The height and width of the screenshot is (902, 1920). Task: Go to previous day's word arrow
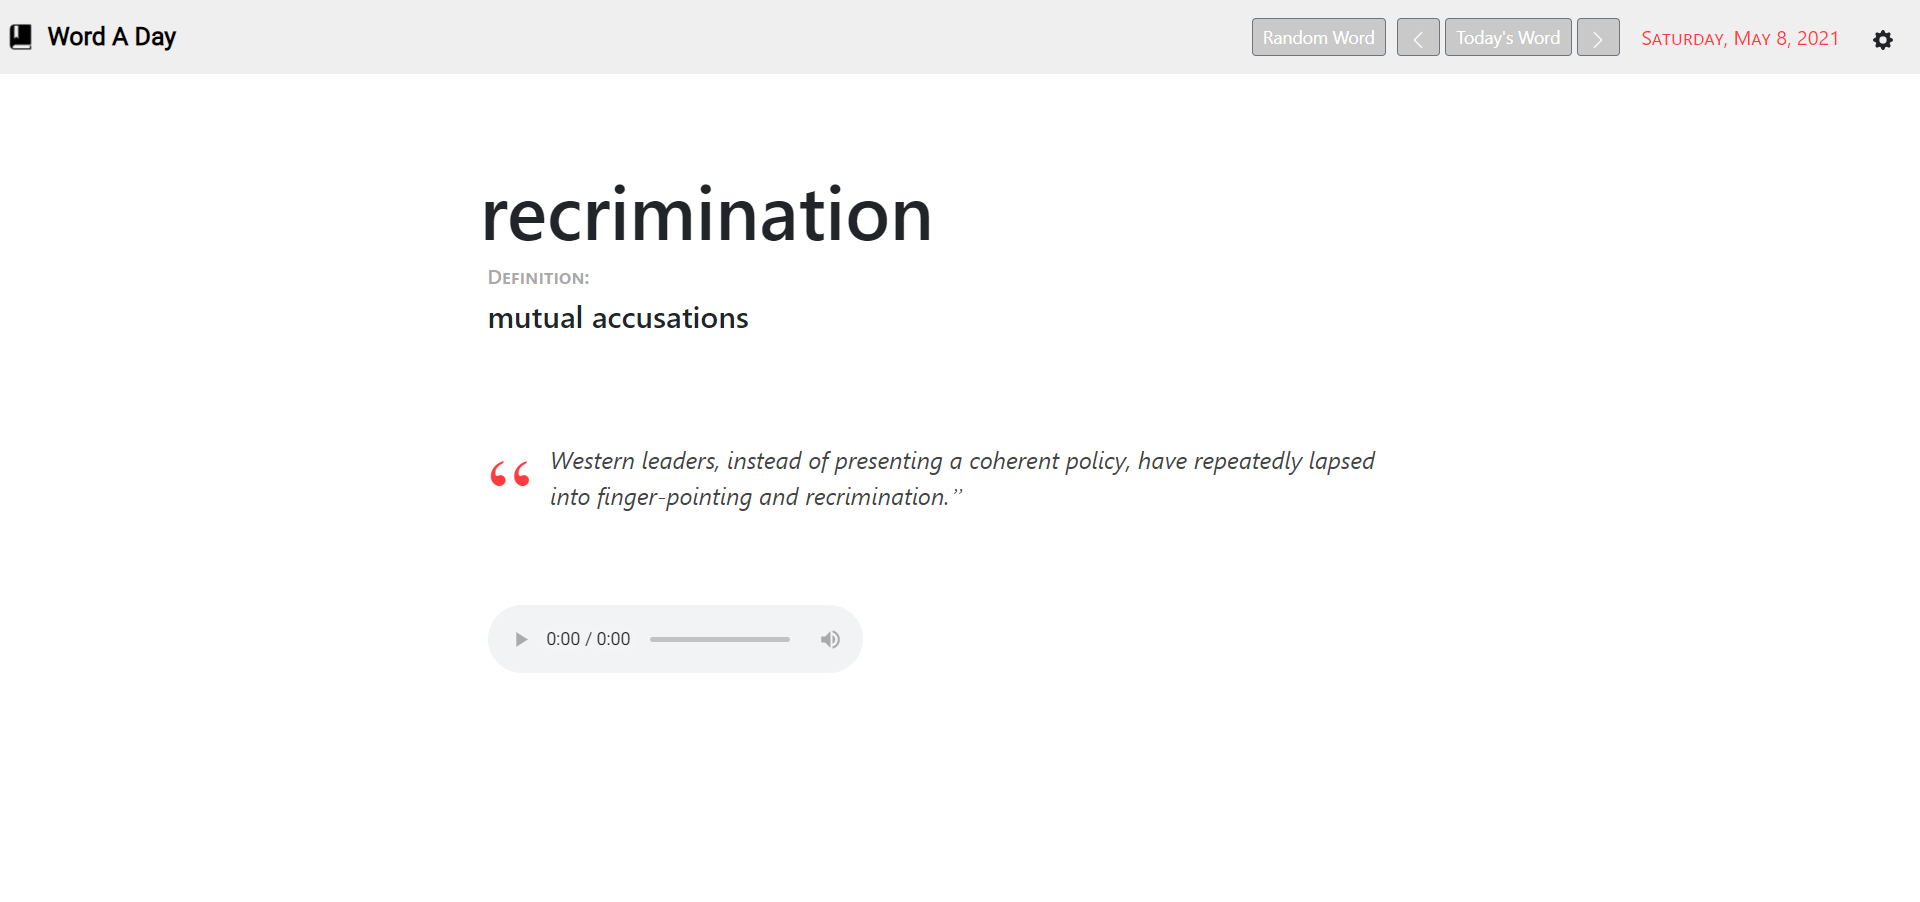[1418, 37]
